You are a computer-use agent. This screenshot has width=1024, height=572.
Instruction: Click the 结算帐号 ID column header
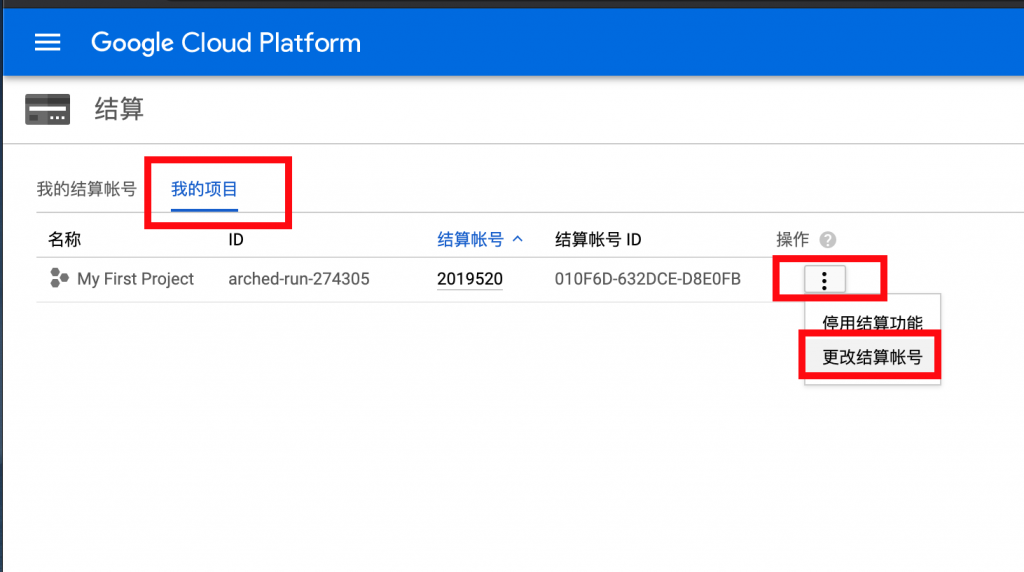[598, 240]
